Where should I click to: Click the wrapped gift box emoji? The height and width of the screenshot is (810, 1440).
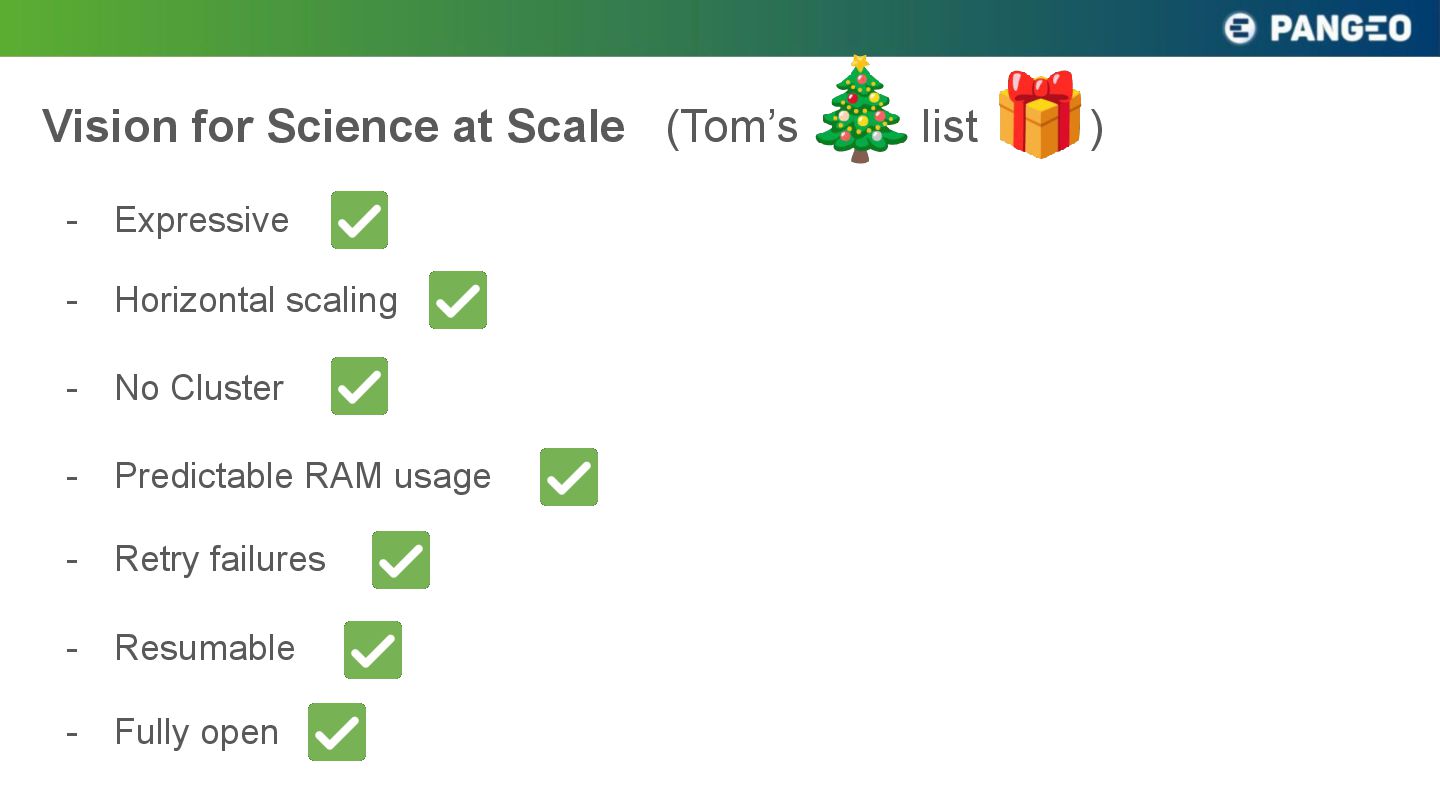tap(1040, 114)
